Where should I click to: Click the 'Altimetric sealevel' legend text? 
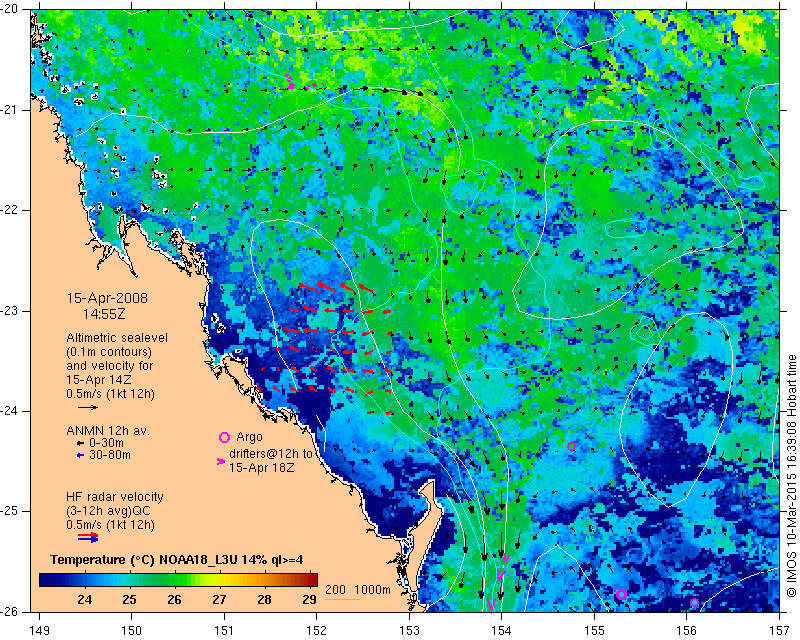pos(117,338)
